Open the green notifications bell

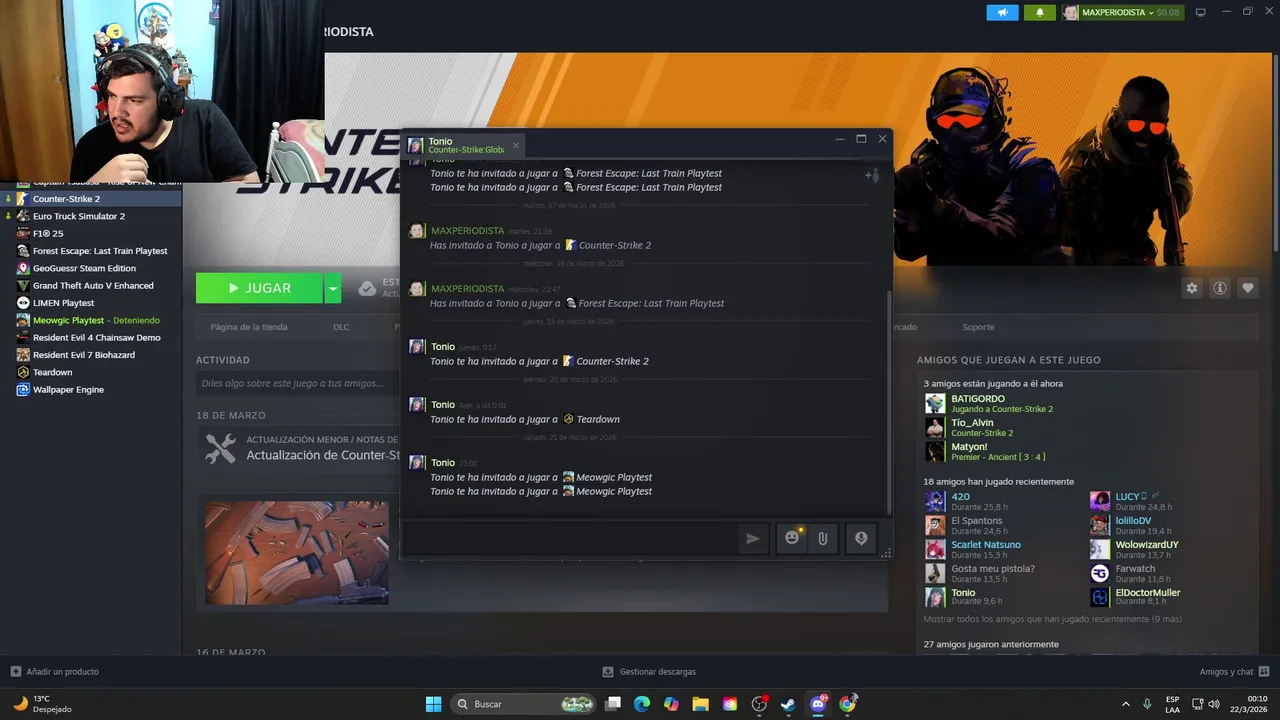click(1039, 12)
